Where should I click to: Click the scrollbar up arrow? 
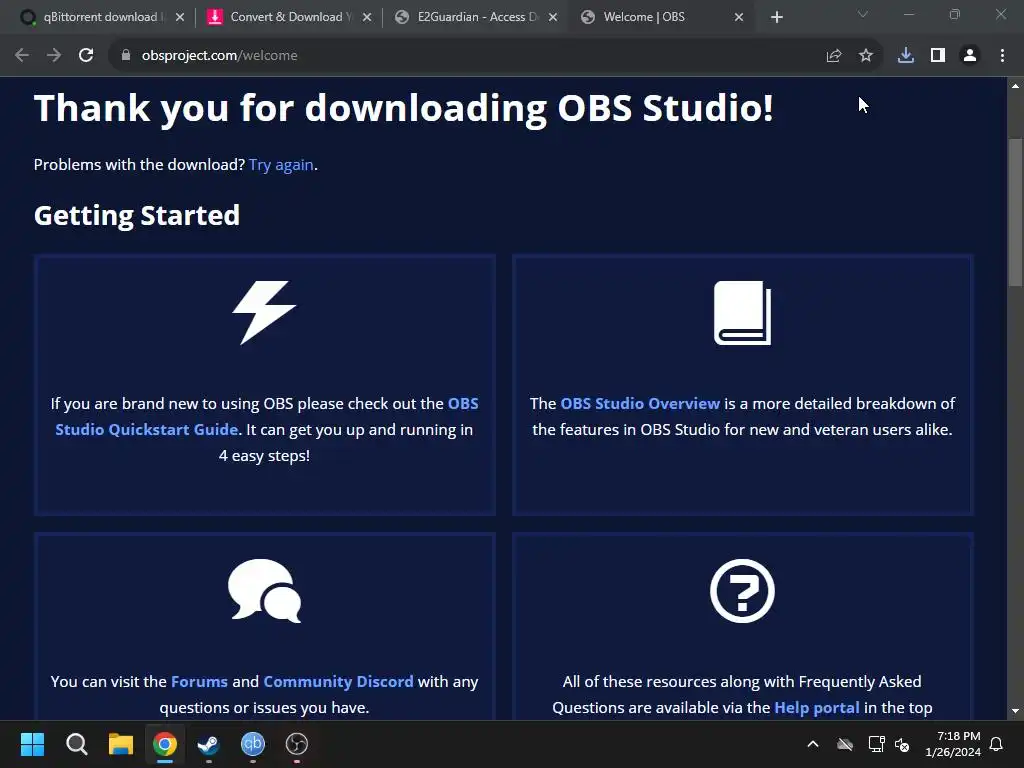(1015, 86)
